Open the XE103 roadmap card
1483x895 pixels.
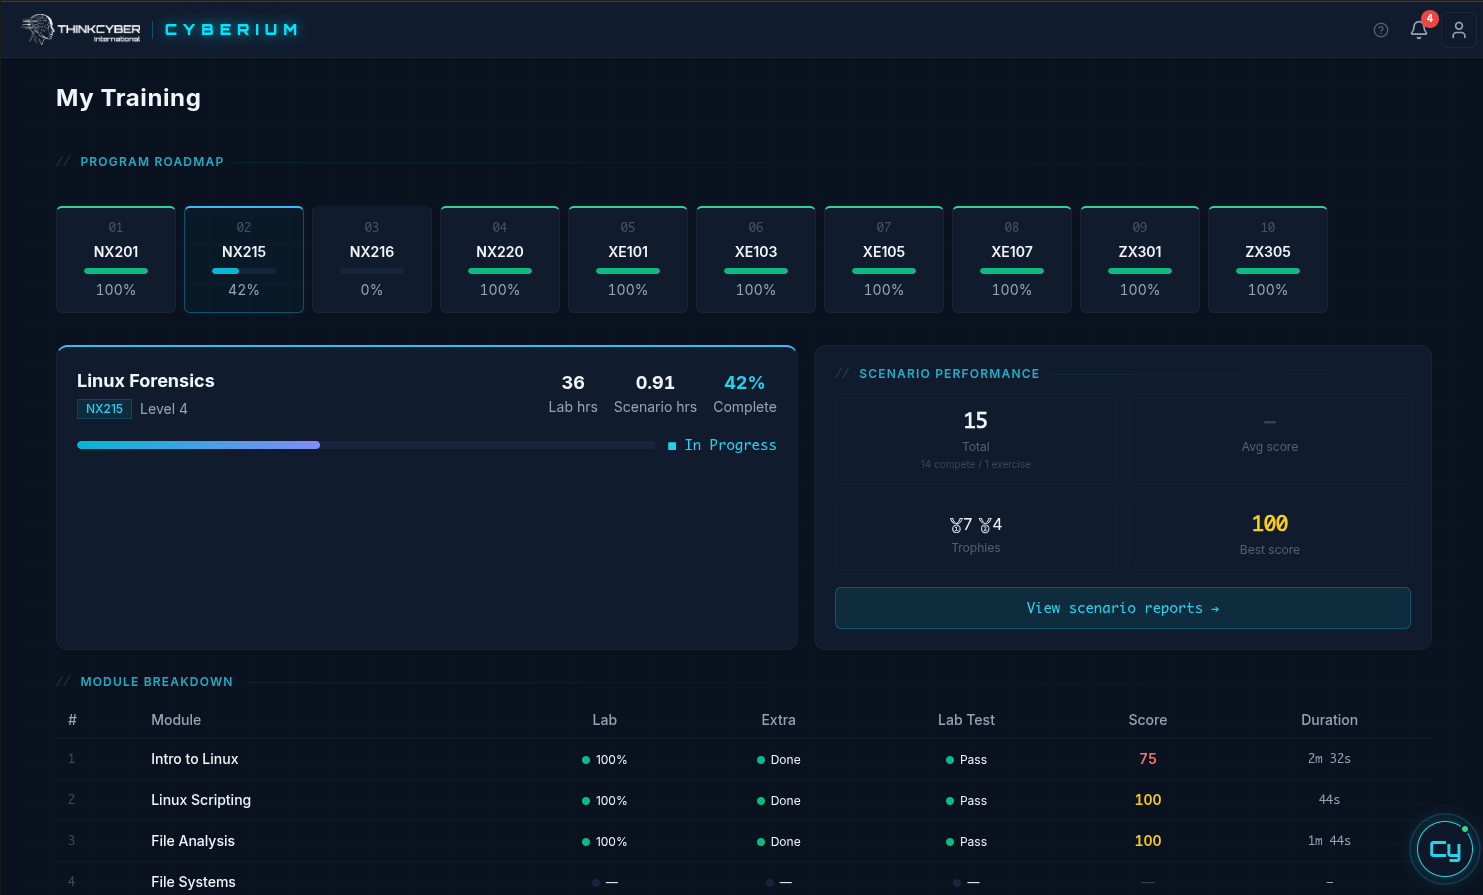(756, 260)
